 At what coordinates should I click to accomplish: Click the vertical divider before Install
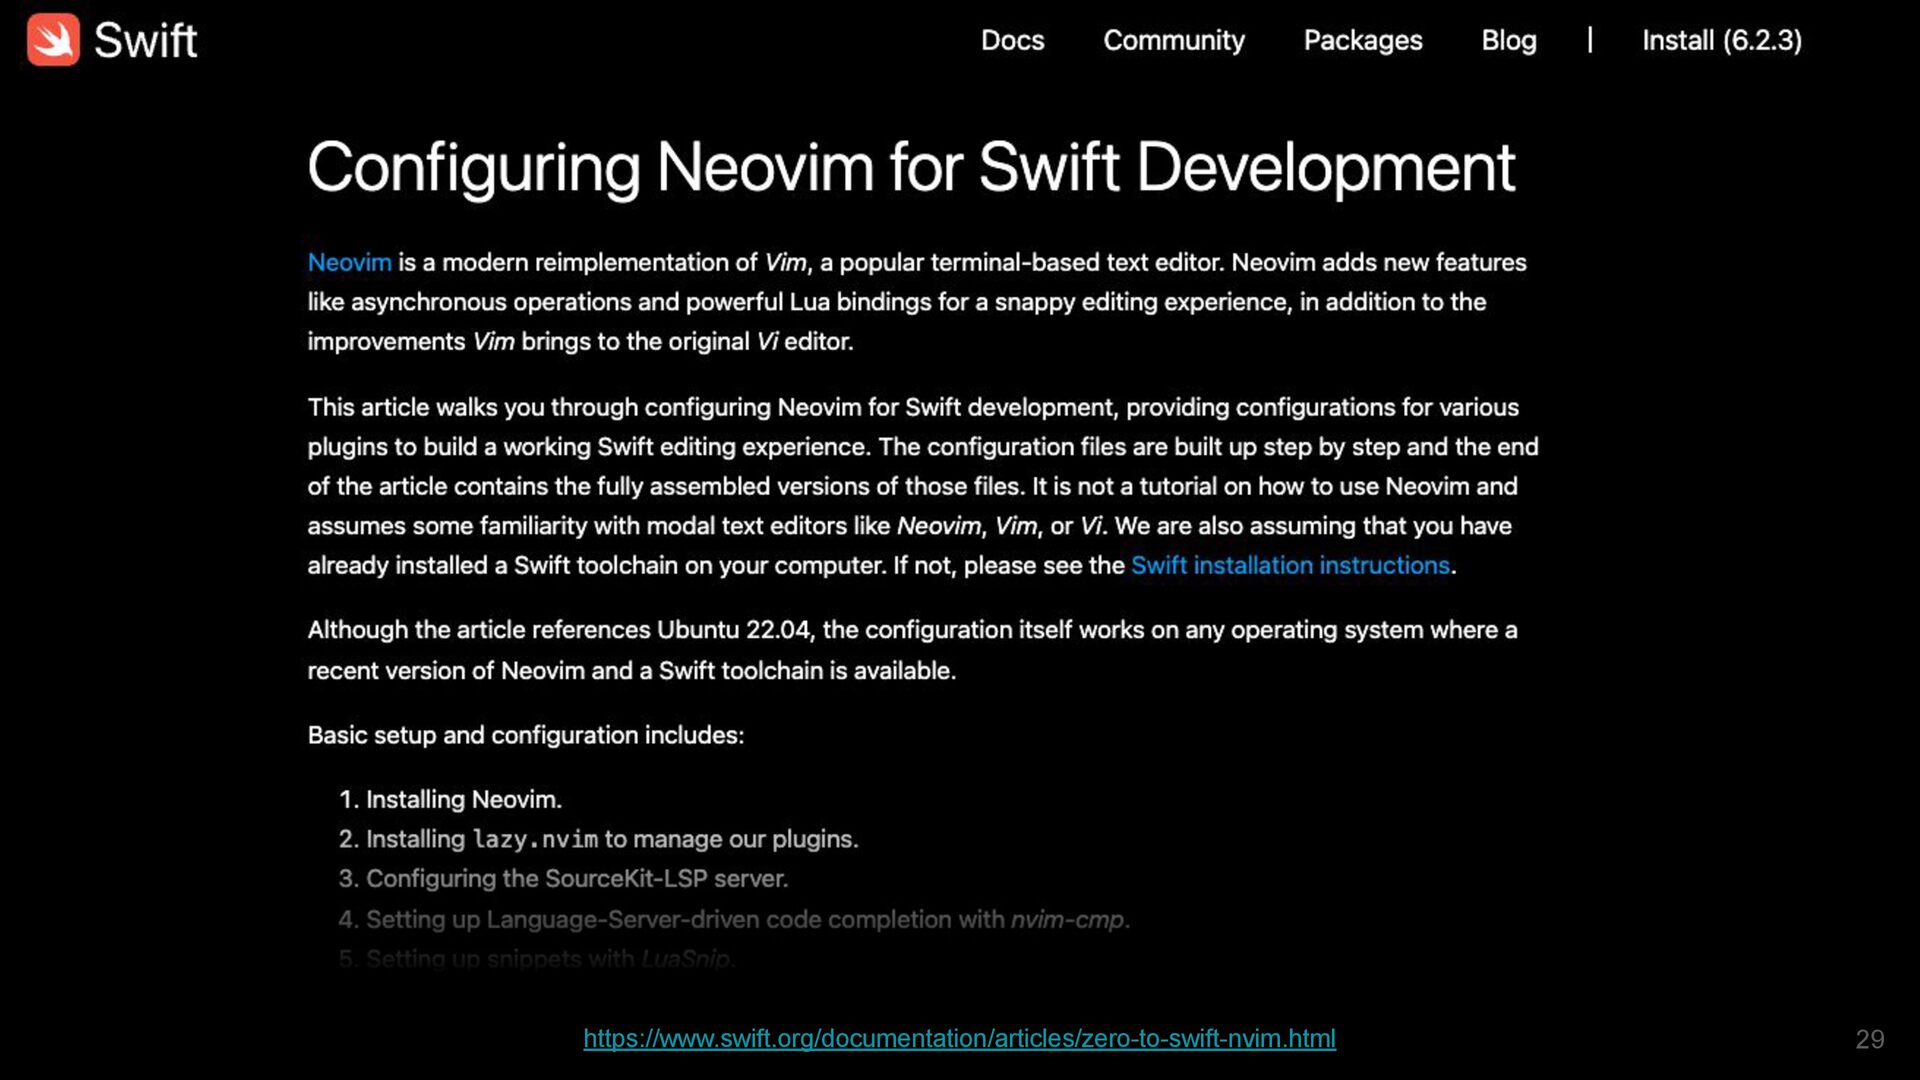(1589, 40)
